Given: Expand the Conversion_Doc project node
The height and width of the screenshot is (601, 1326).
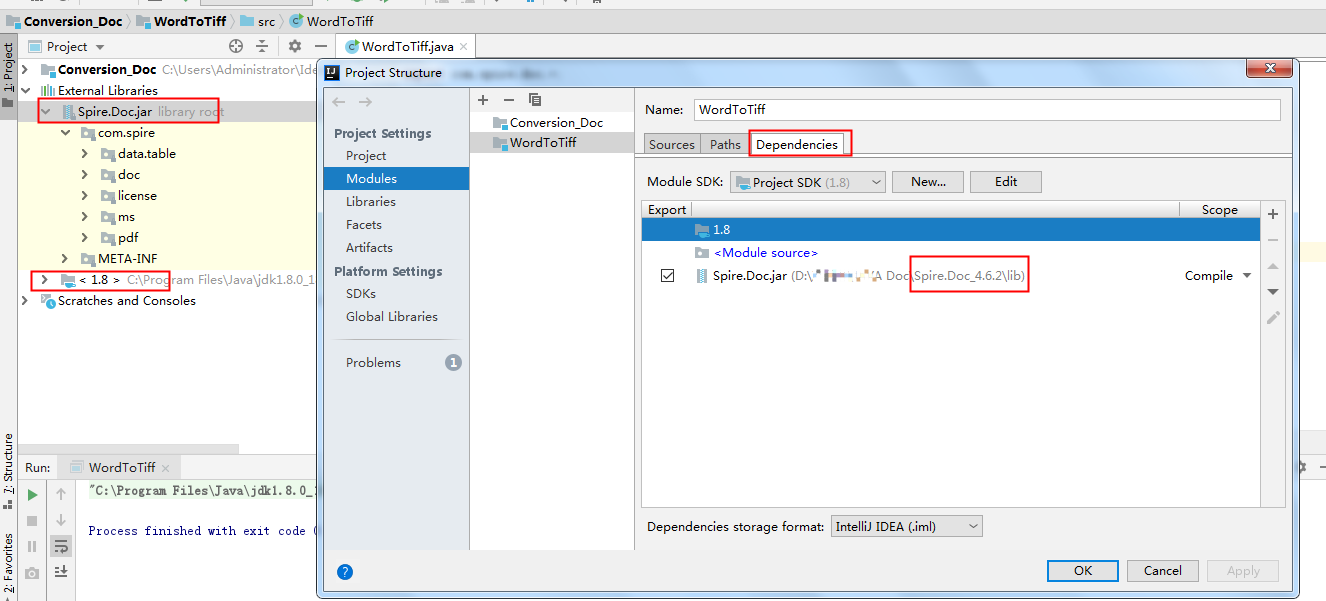Looking at the screenshot, I should (x=24, y=70).
